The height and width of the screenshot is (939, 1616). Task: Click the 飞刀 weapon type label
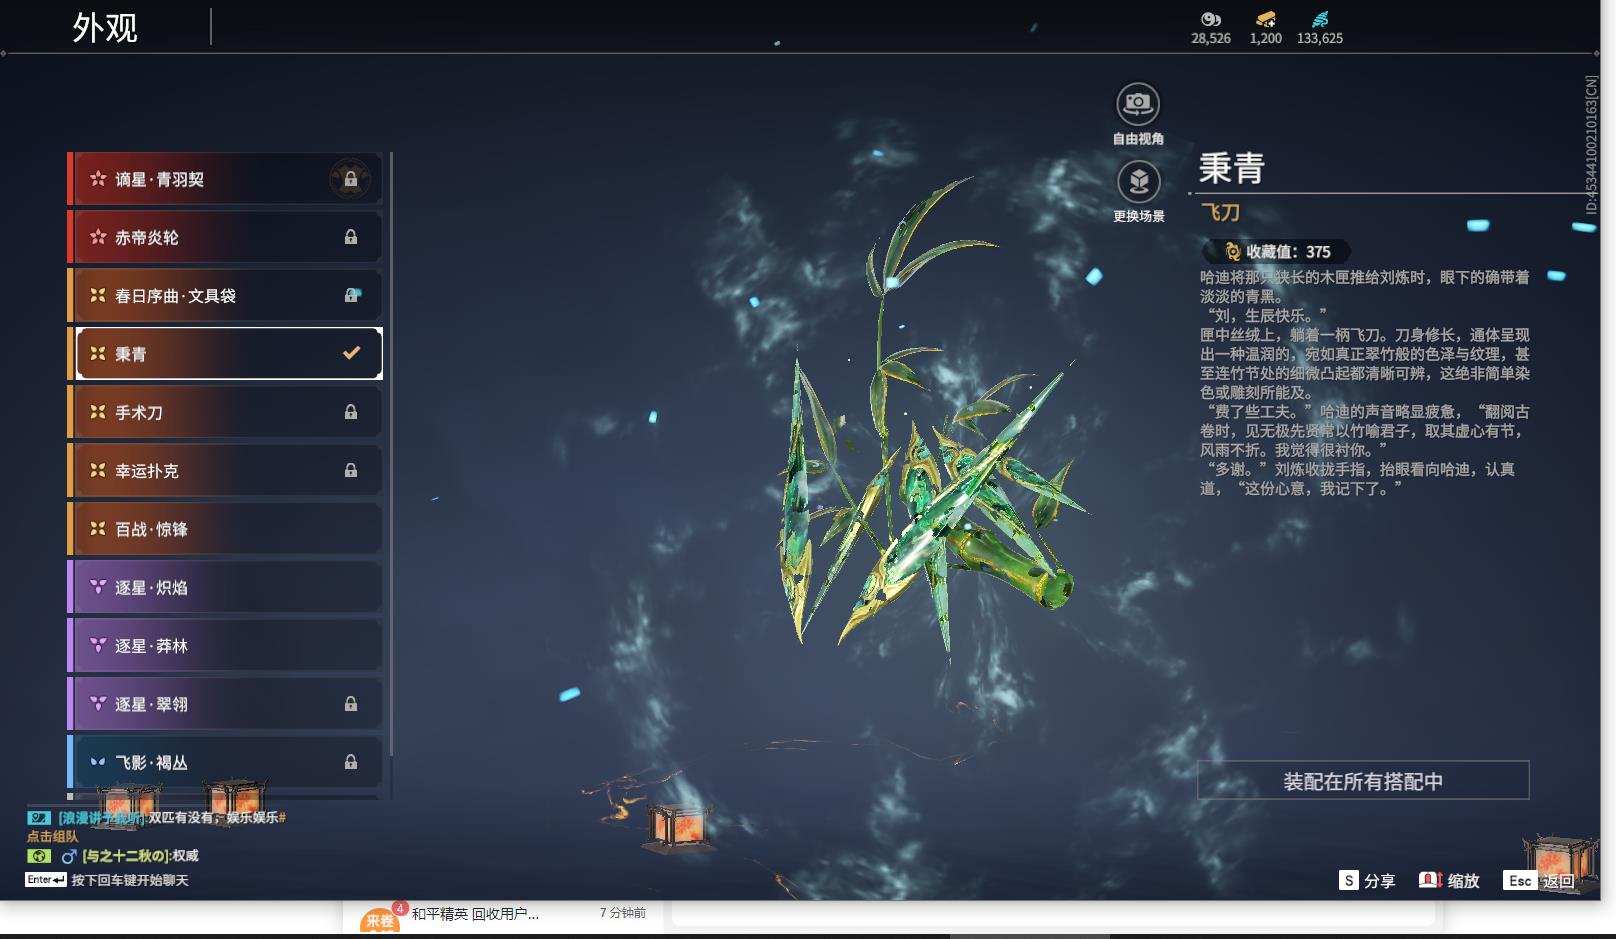tap(1220, 212)
